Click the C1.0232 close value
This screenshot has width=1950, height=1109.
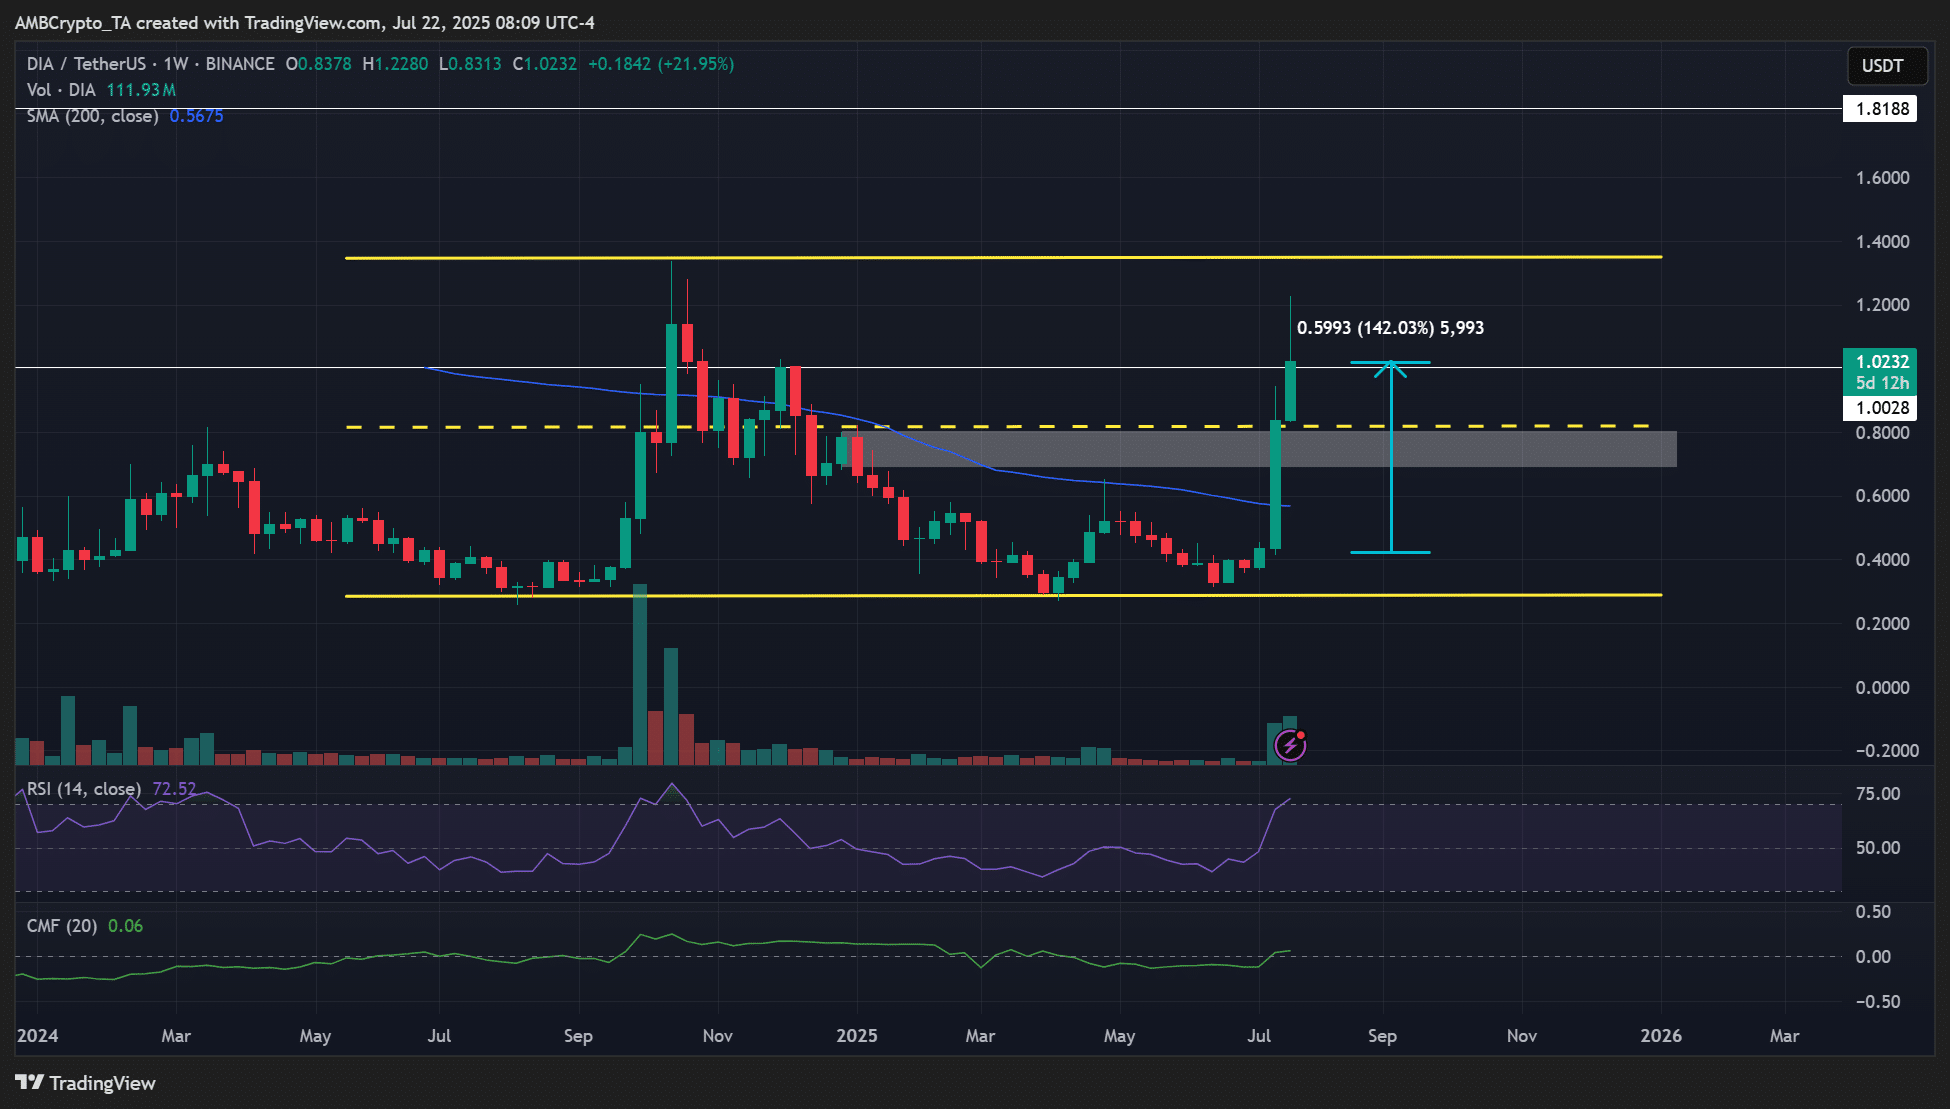(545, 64)
